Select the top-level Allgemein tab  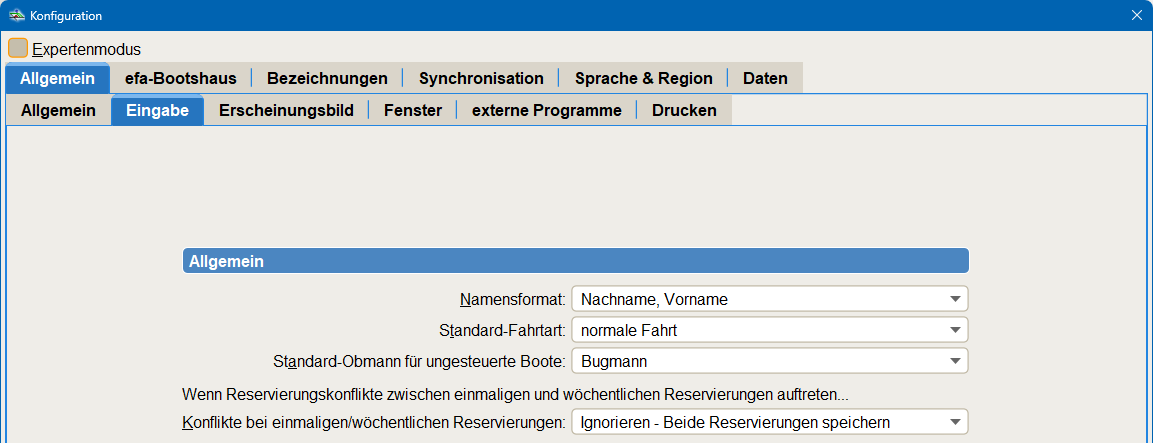click(57, 78)
